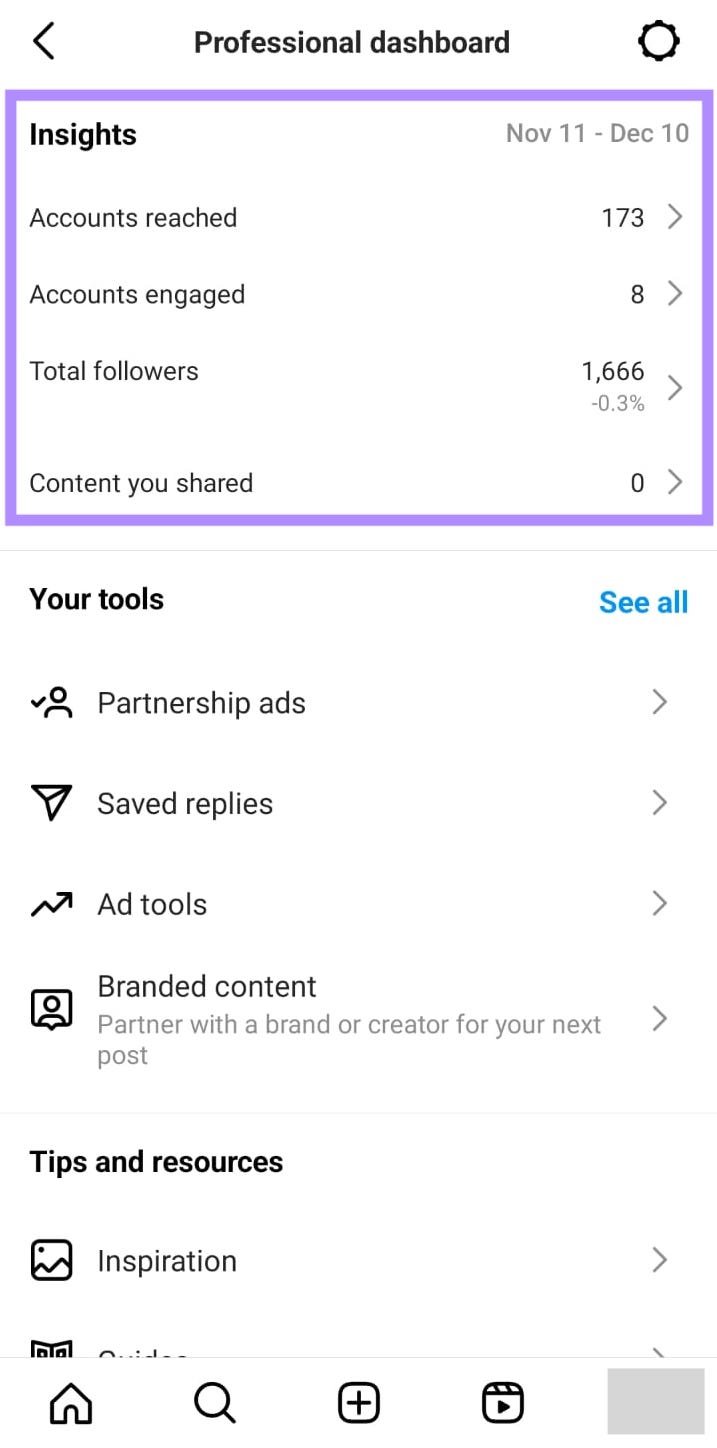Expand Accounts reached details
Viewport: 717px width, 1448px height.
[x=675, y=217]
